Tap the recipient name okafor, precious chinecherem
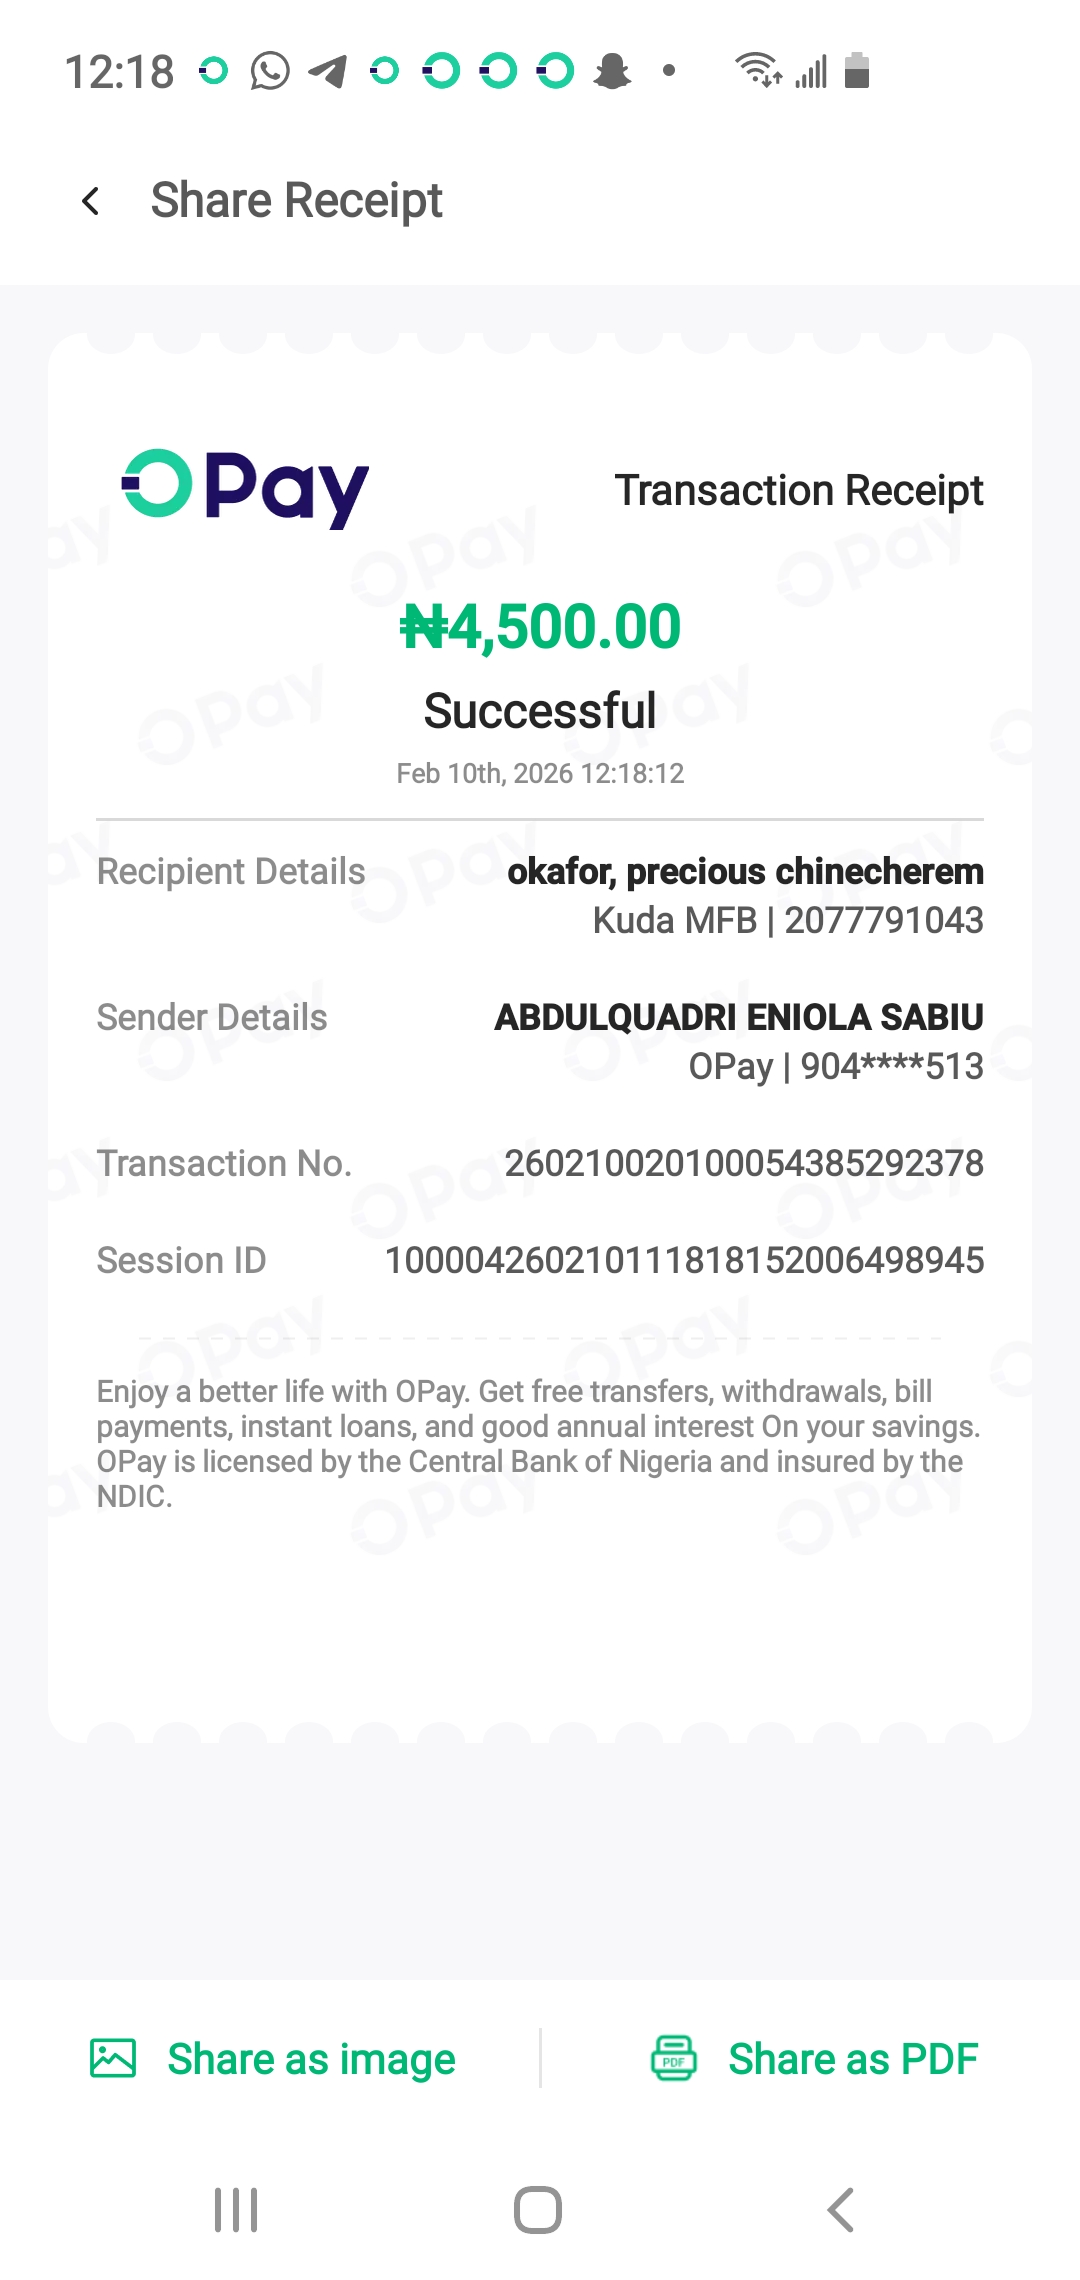This screenshot has height=2280, width=1080. click(745, 872)
